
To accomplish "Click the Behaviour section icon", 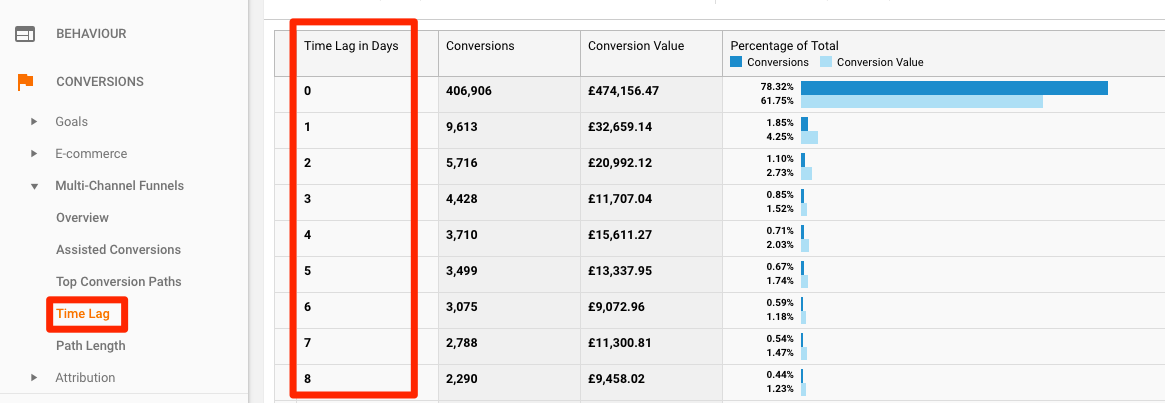I will (25, 34).
